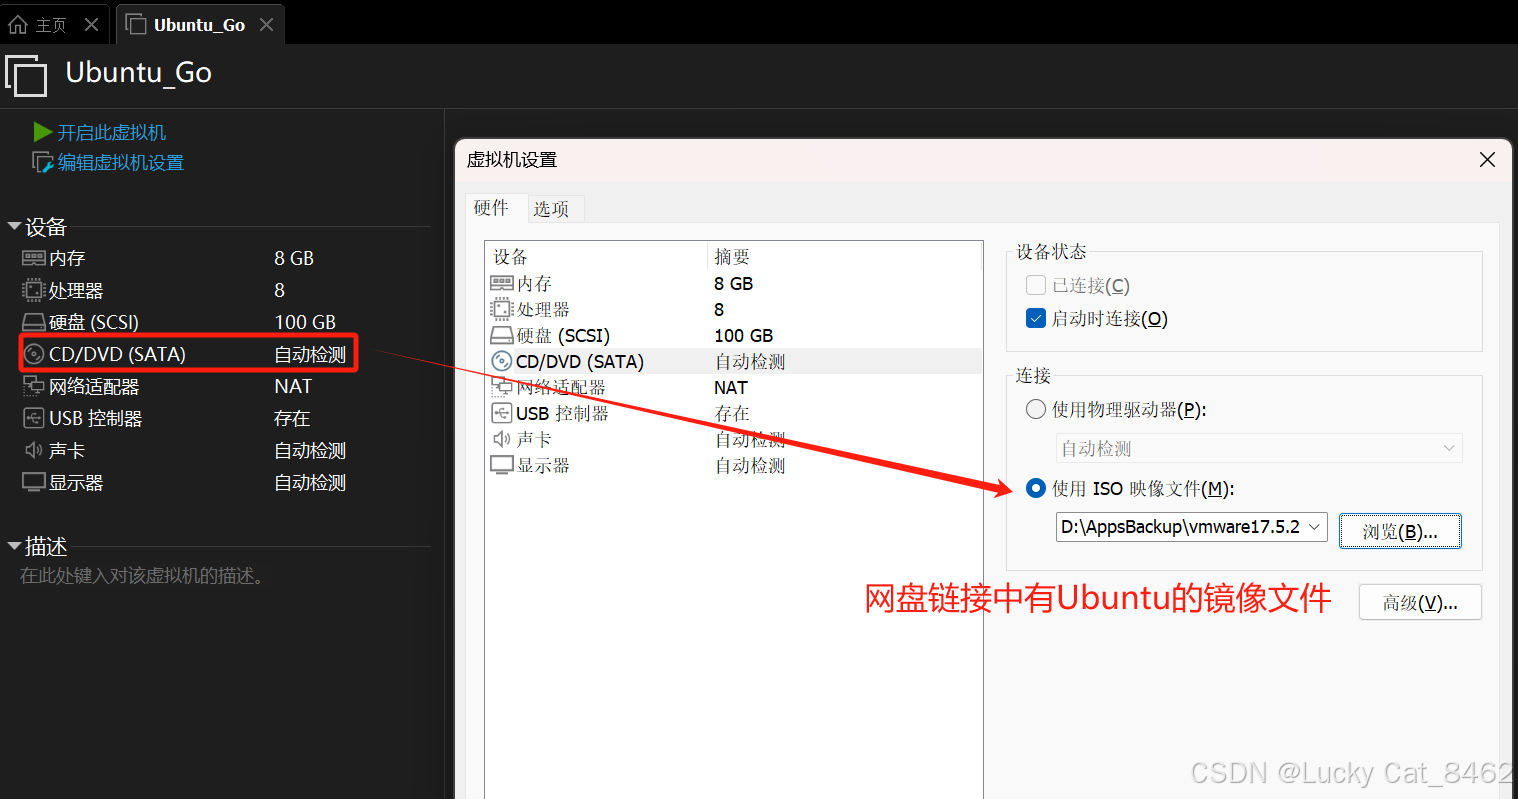Click the 摘要 column header in the dialog

pyautogui.click(x=731, y=257)
